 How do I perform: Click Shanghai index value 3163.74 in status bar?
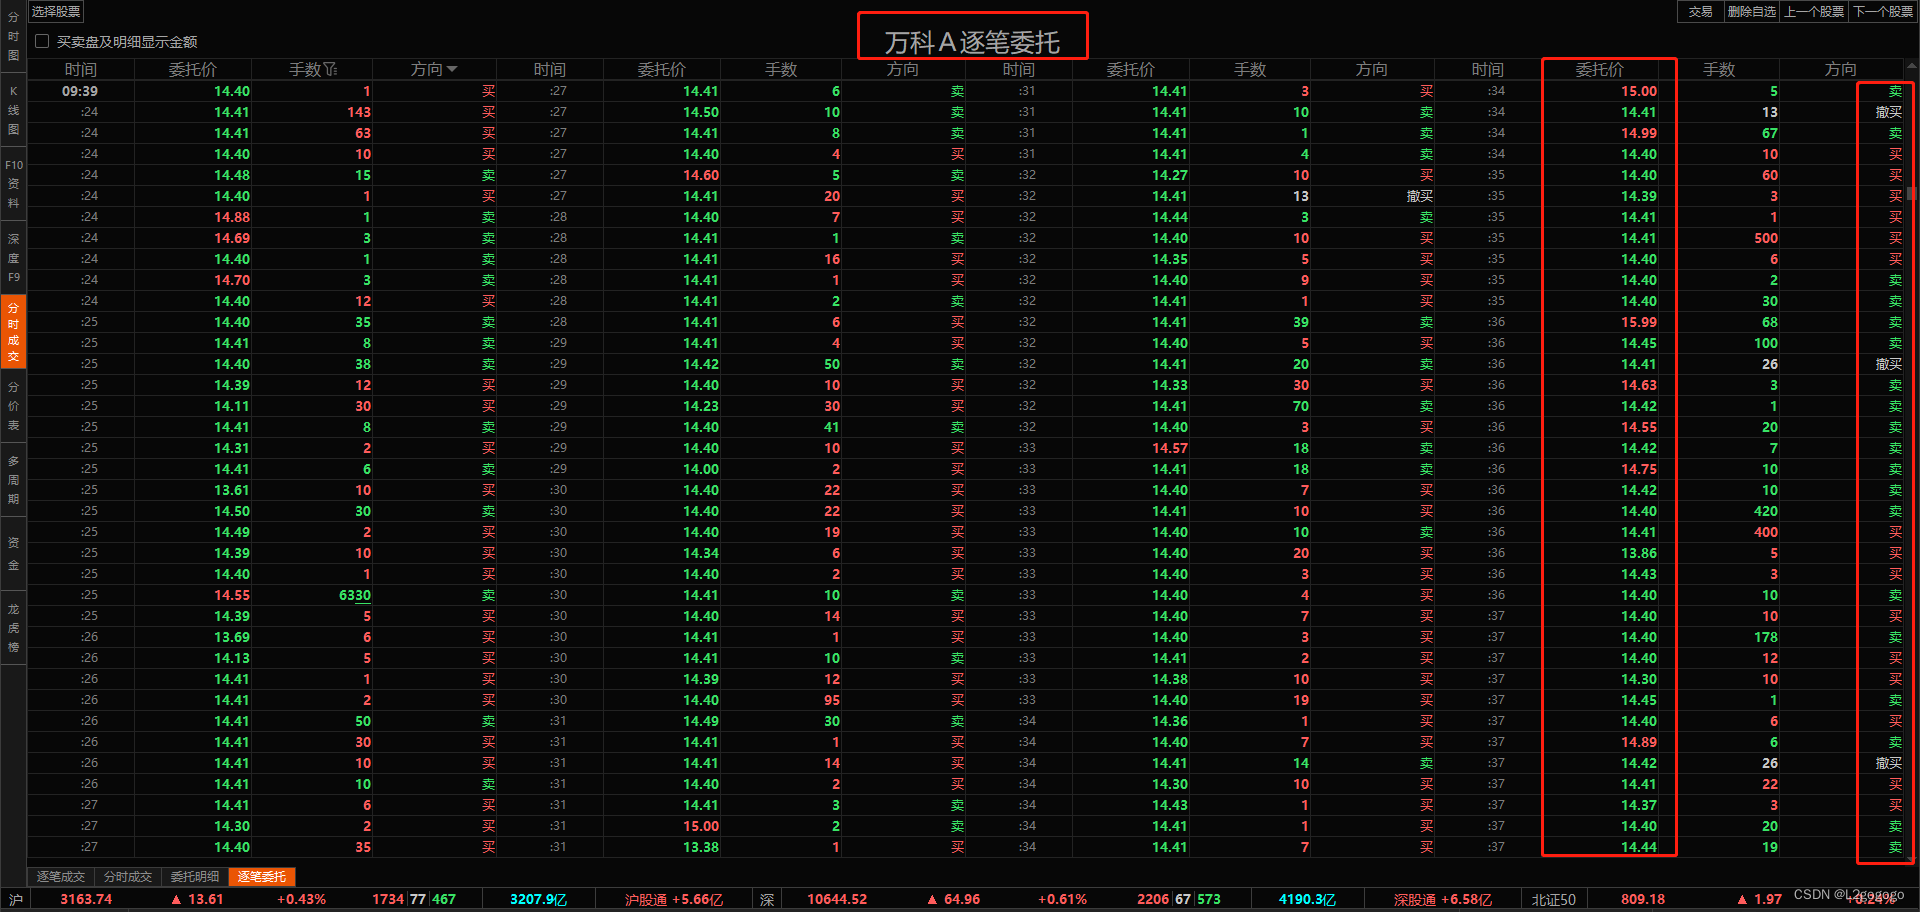click(86, 899)
